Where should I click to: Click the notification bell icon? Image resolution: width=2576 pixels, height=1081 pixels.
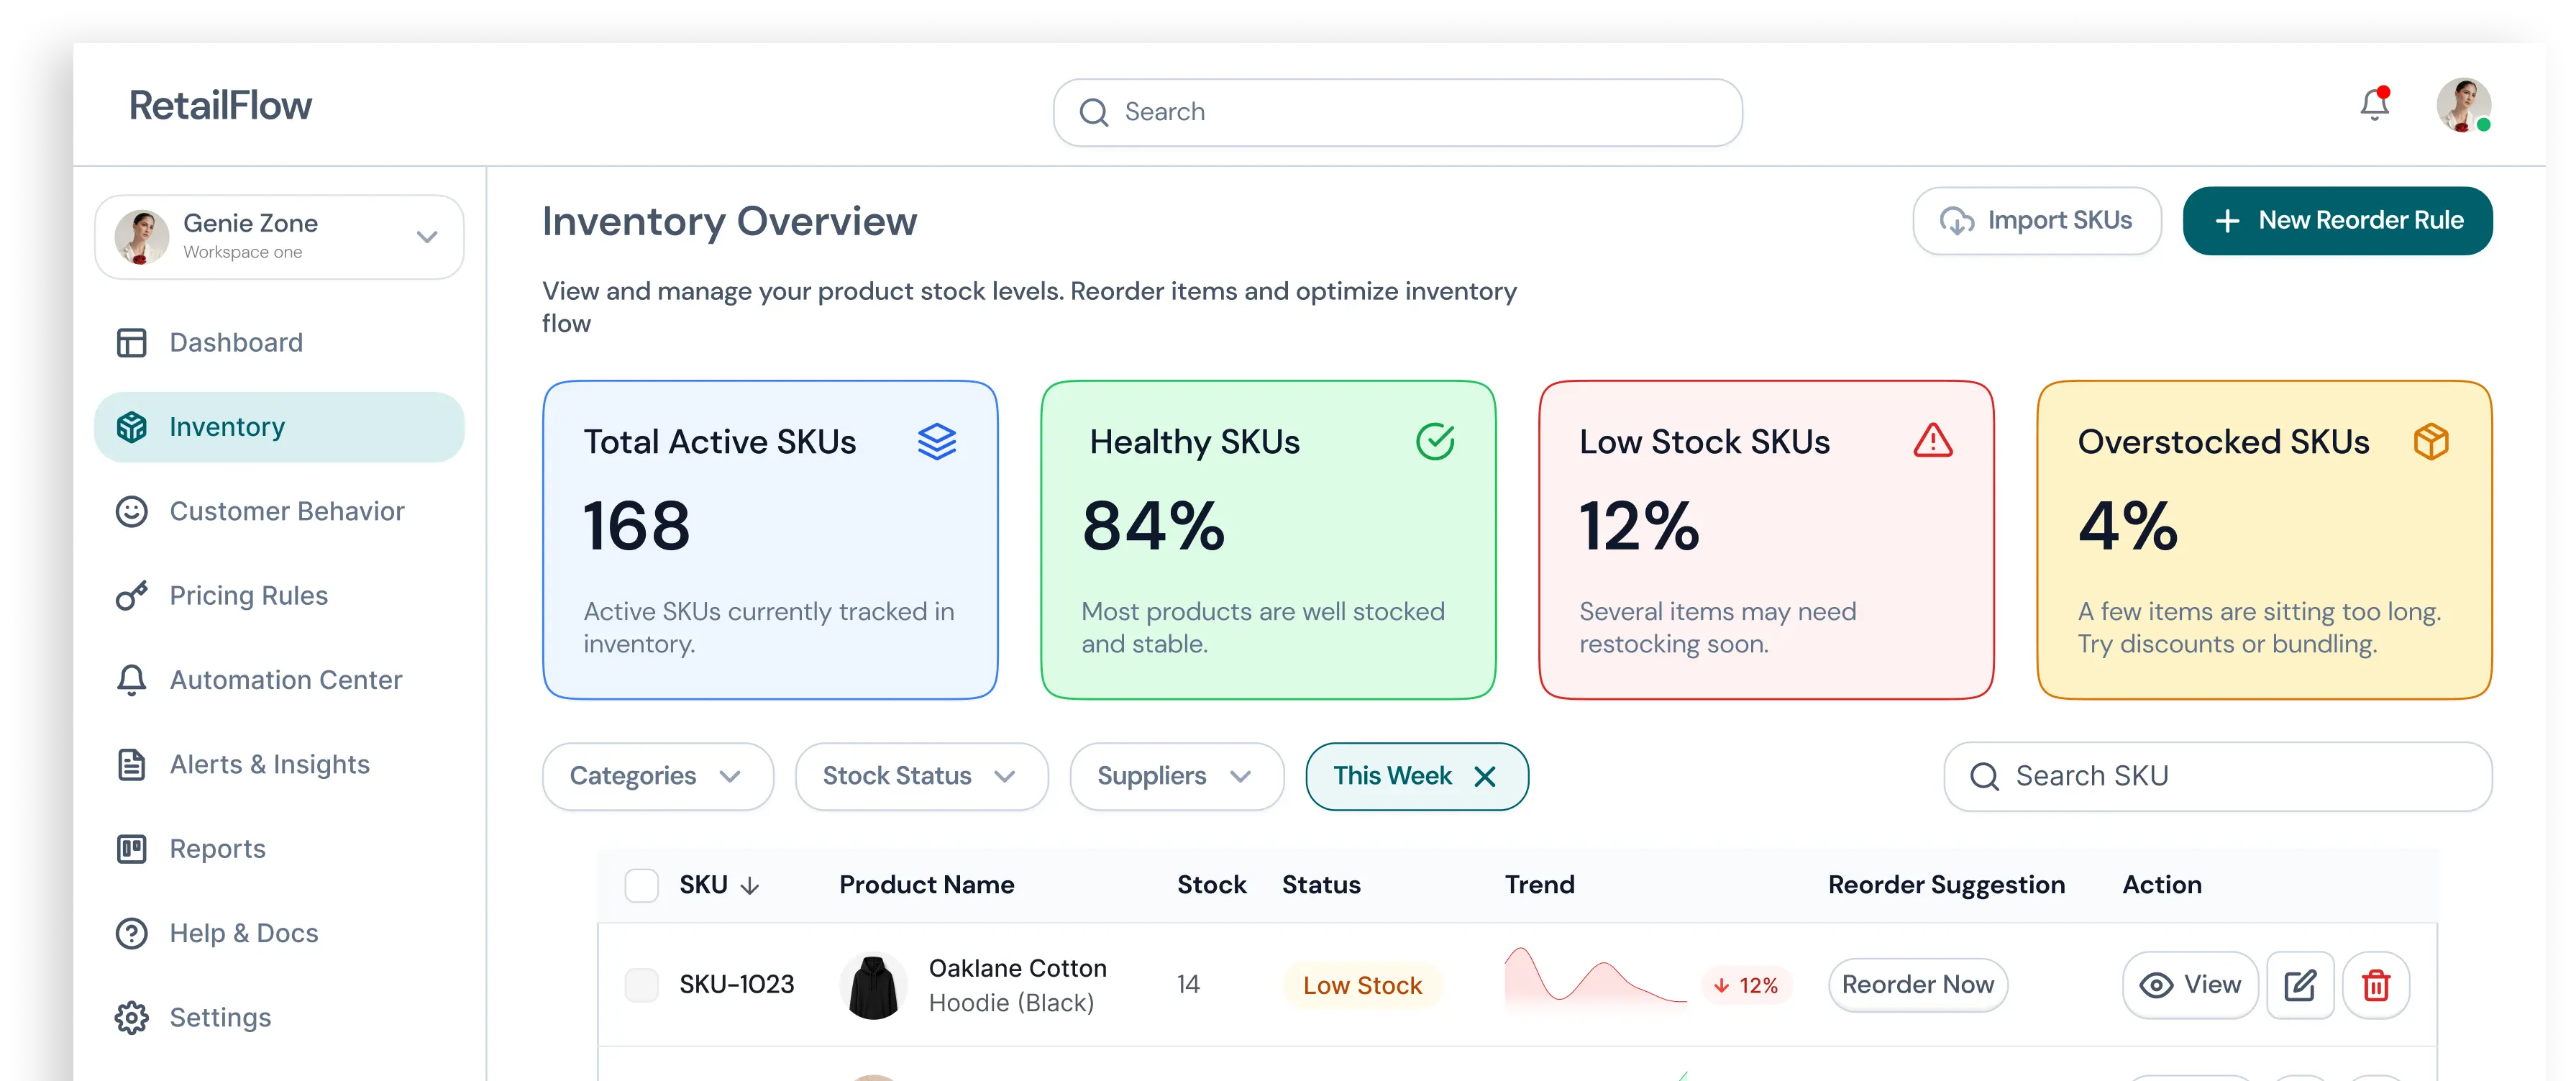click(x=2374, y=105)
